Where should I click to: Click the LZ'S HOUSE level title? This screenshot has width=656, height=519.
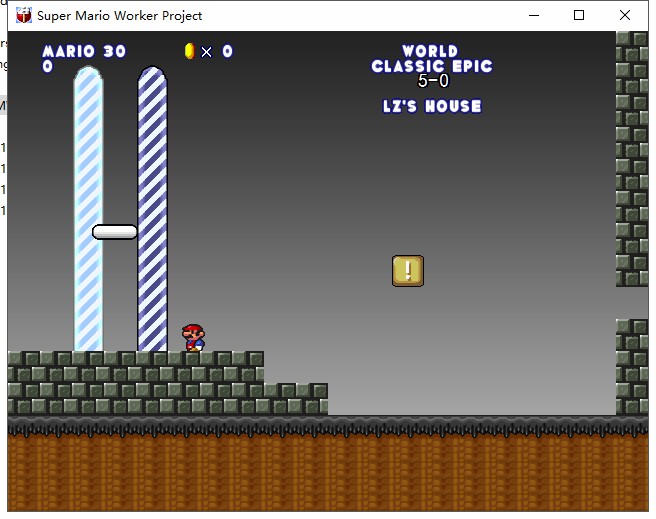point(432,106)
